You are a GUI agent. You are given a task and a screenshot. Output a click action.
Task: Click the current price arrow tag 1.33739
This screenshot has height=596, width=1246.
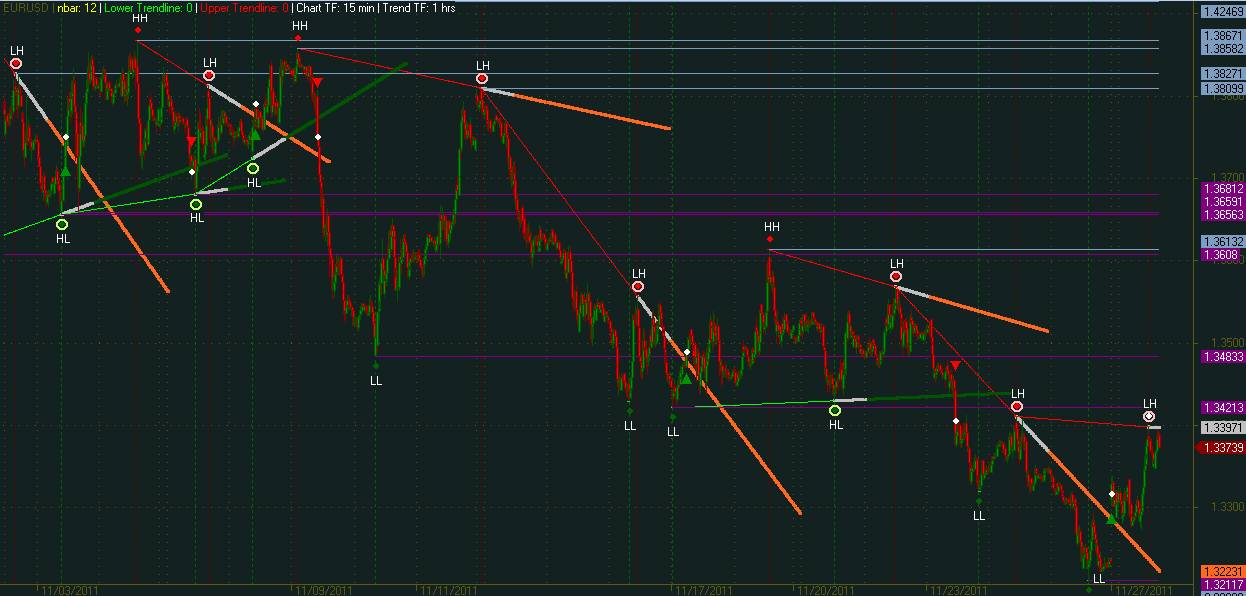click(x=1223, y=447)
